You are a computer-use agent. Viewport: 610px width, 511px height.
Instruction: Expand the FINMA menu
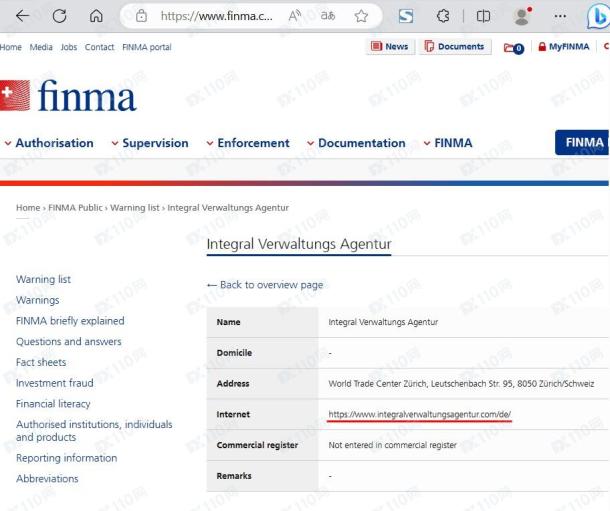point(448,143)
